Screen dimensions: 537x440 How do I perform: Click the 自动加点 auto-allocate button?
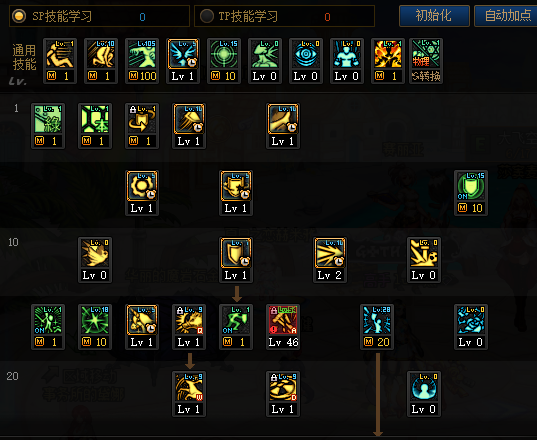(506, 16)
